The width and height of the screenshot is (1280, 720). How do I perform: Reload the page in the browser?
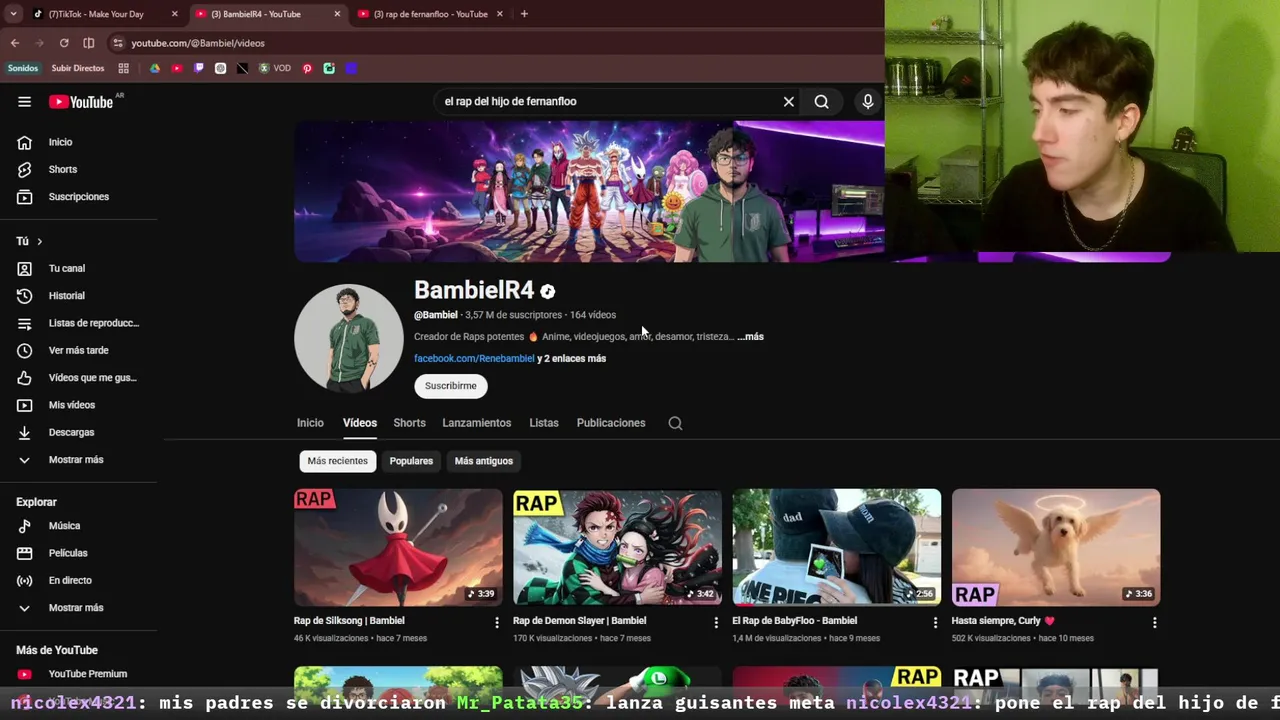point(64,43)
